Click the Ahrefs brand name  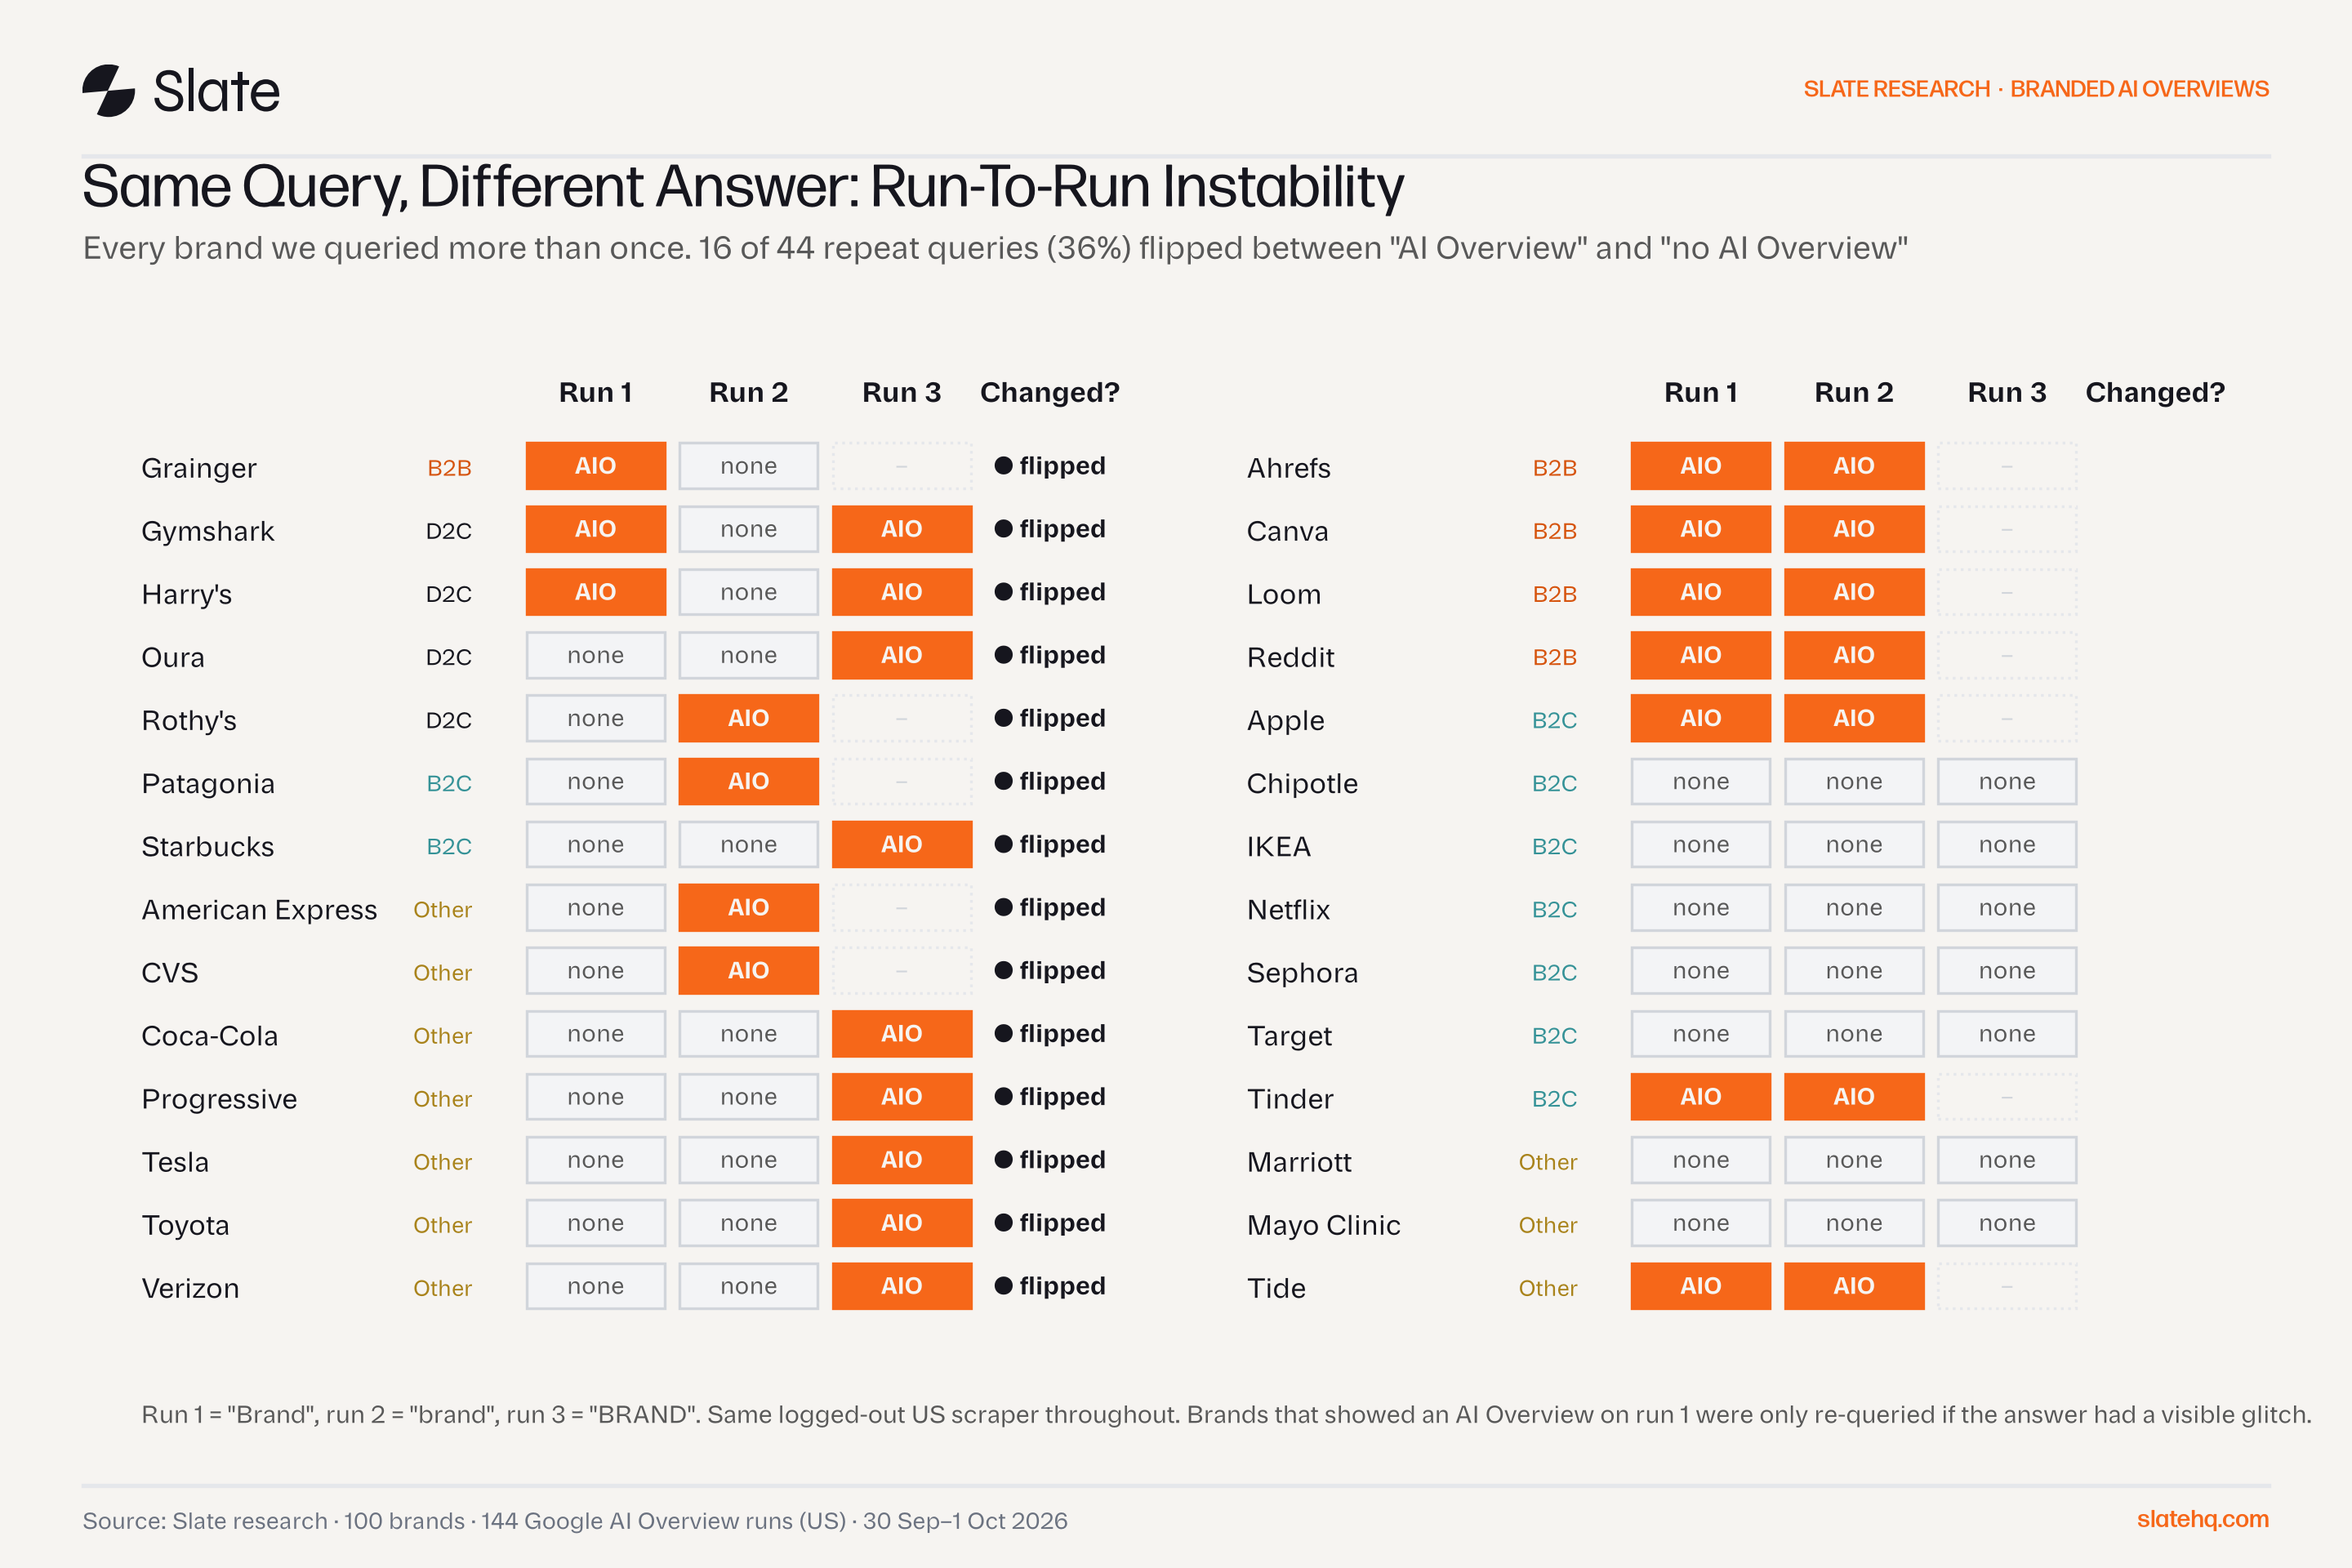point(1289,468)
